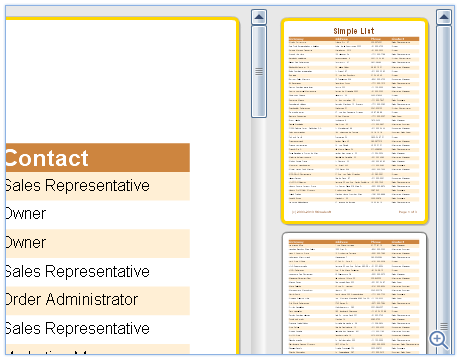Click the grip lines on the preview scrollbar thumb
This screenshot has width=460, height=360.
pyautogui.click(x=259, y=71)
